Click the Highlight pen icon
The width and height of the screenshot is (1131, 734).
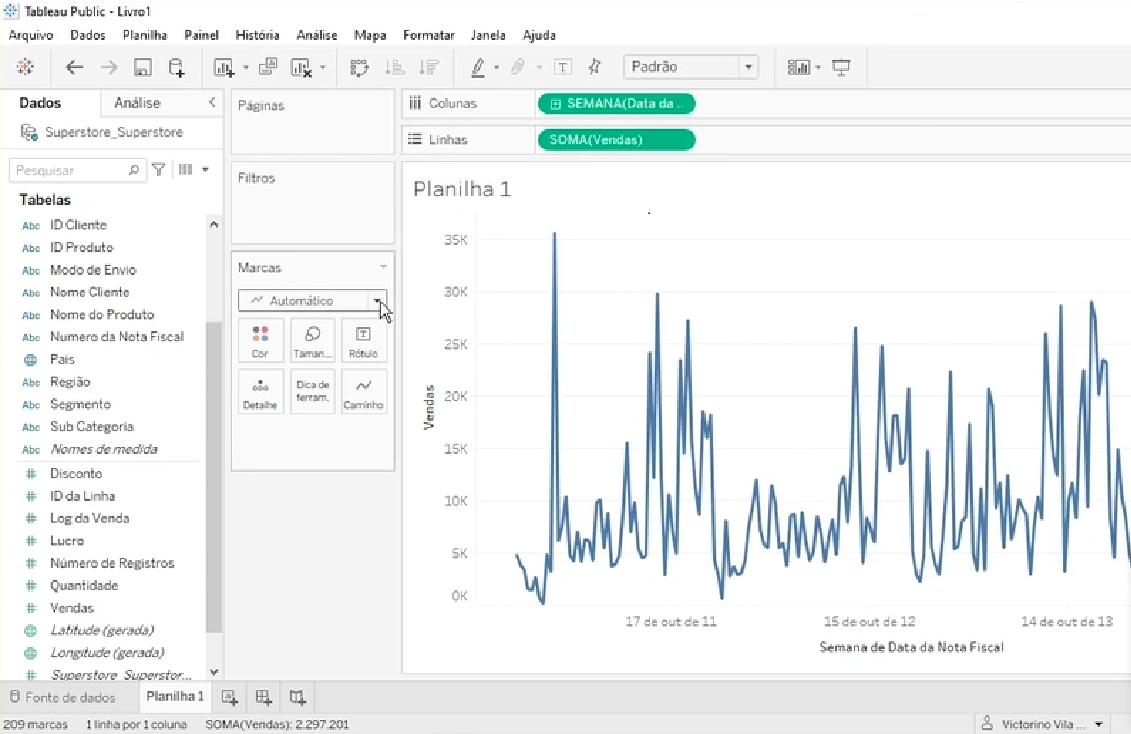pyautogui.click(x=480, y=67)
